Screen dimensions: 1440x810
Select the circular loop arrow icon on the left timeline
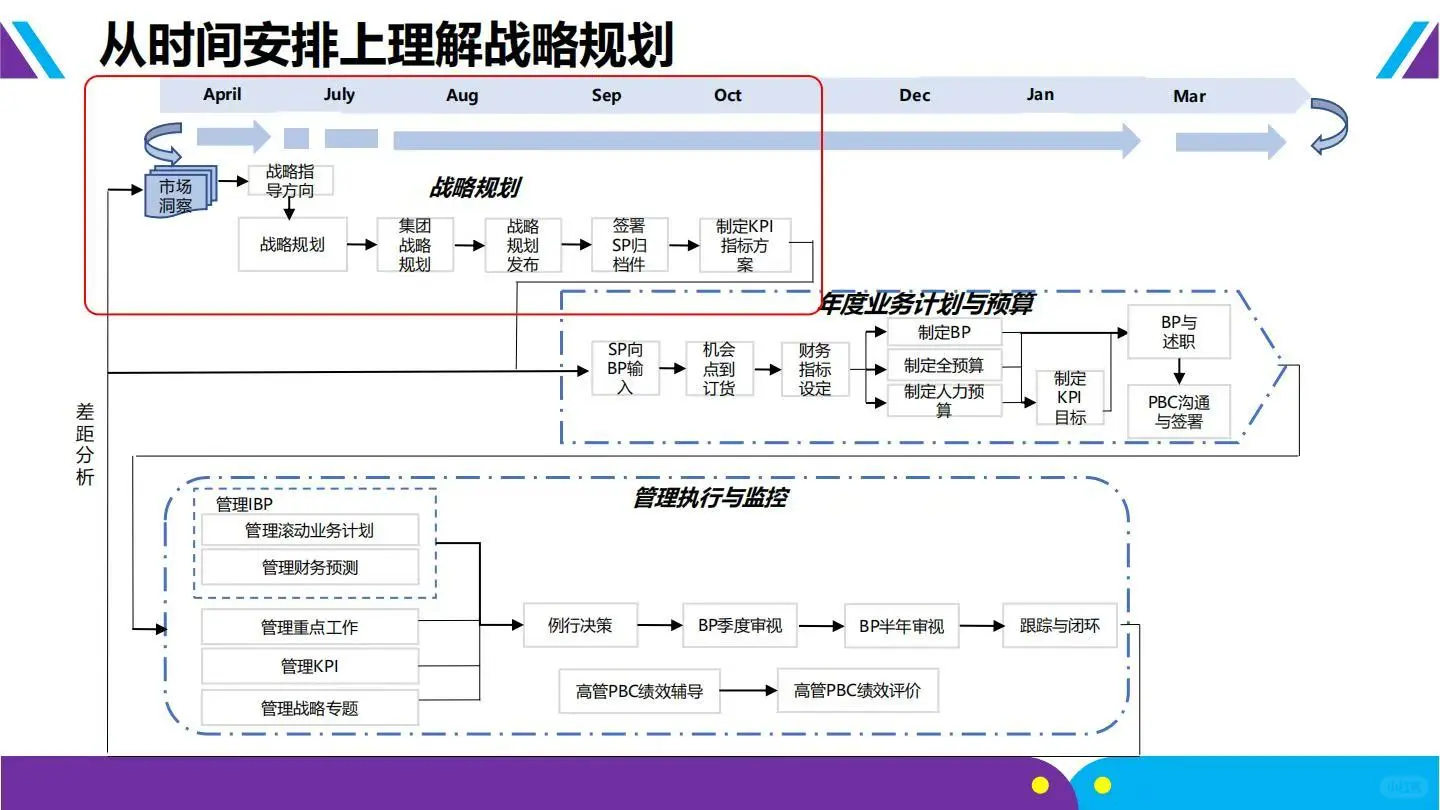(163, 141)
